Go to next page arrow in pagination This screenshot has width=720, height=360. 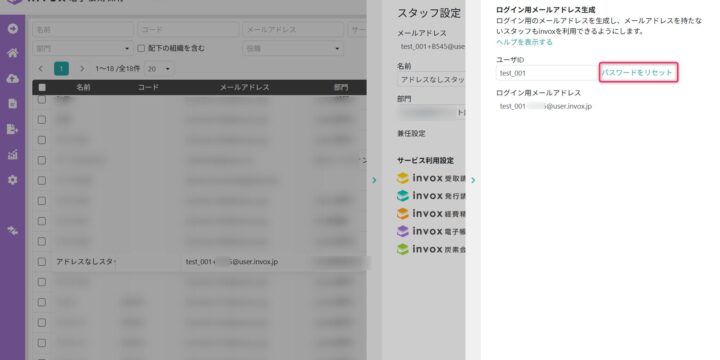[82, 69]
